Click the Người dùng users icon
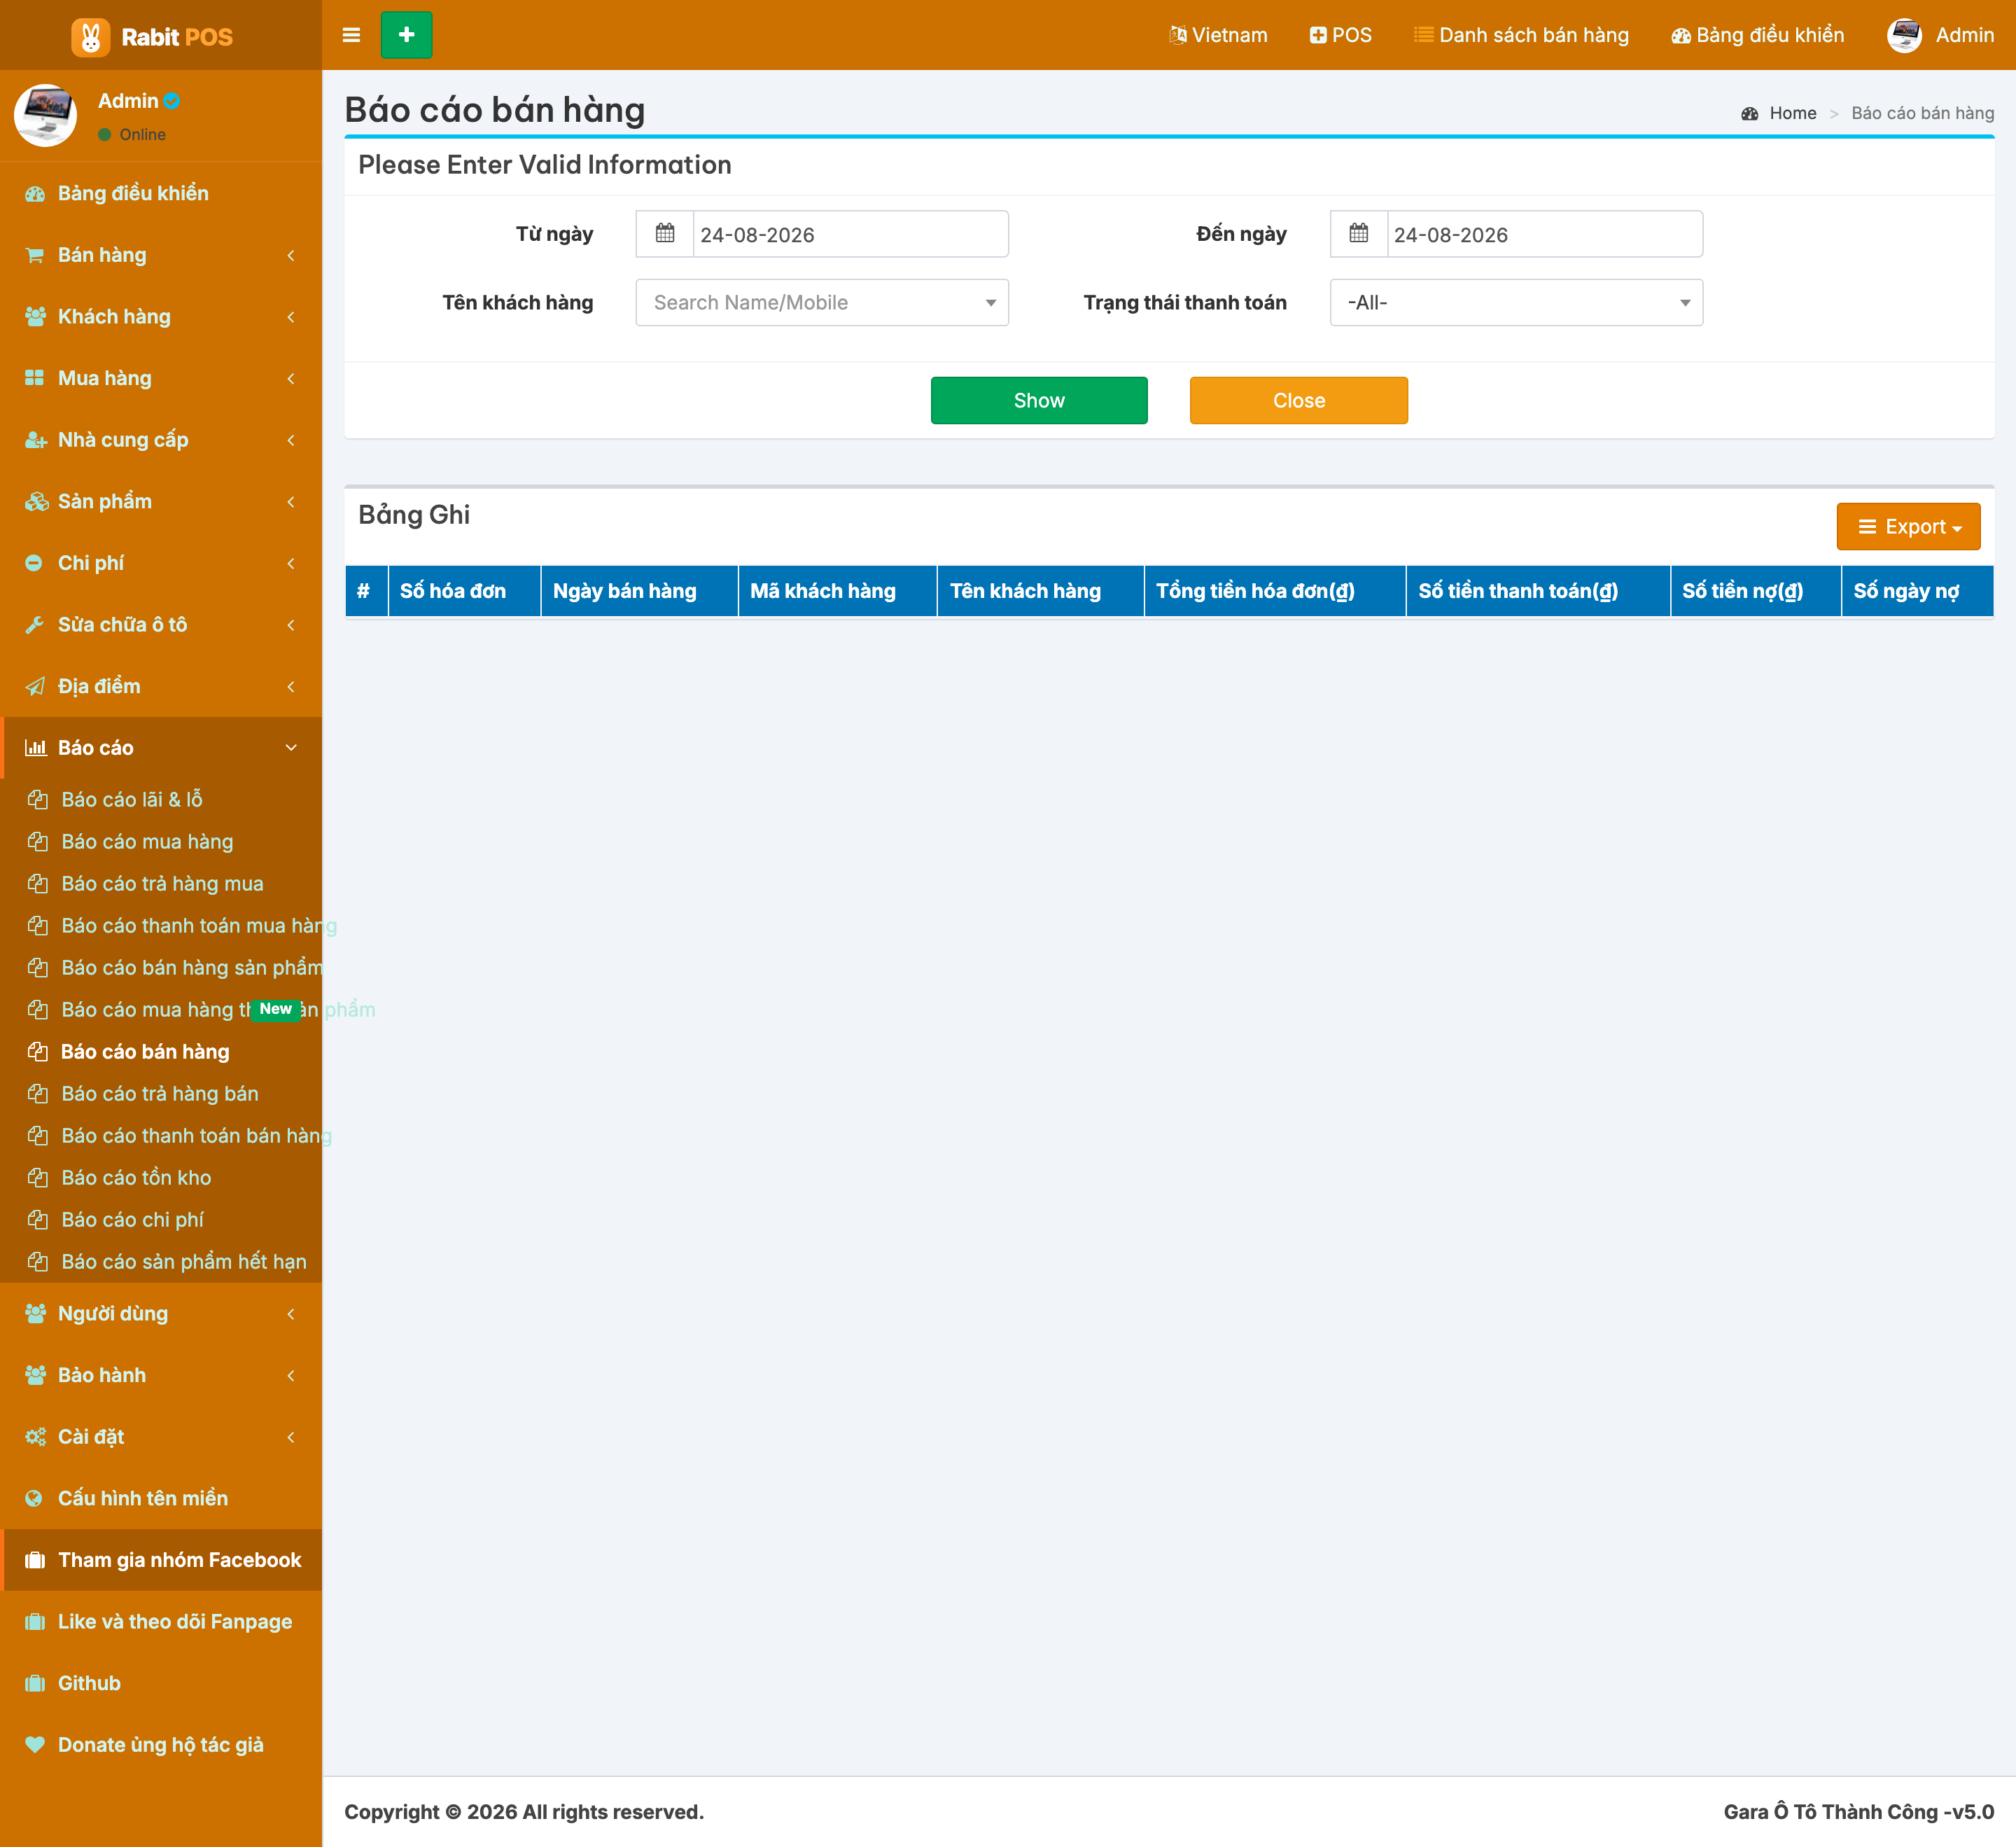Viewport: 2016px width, 1847px height. point(35,1314)
